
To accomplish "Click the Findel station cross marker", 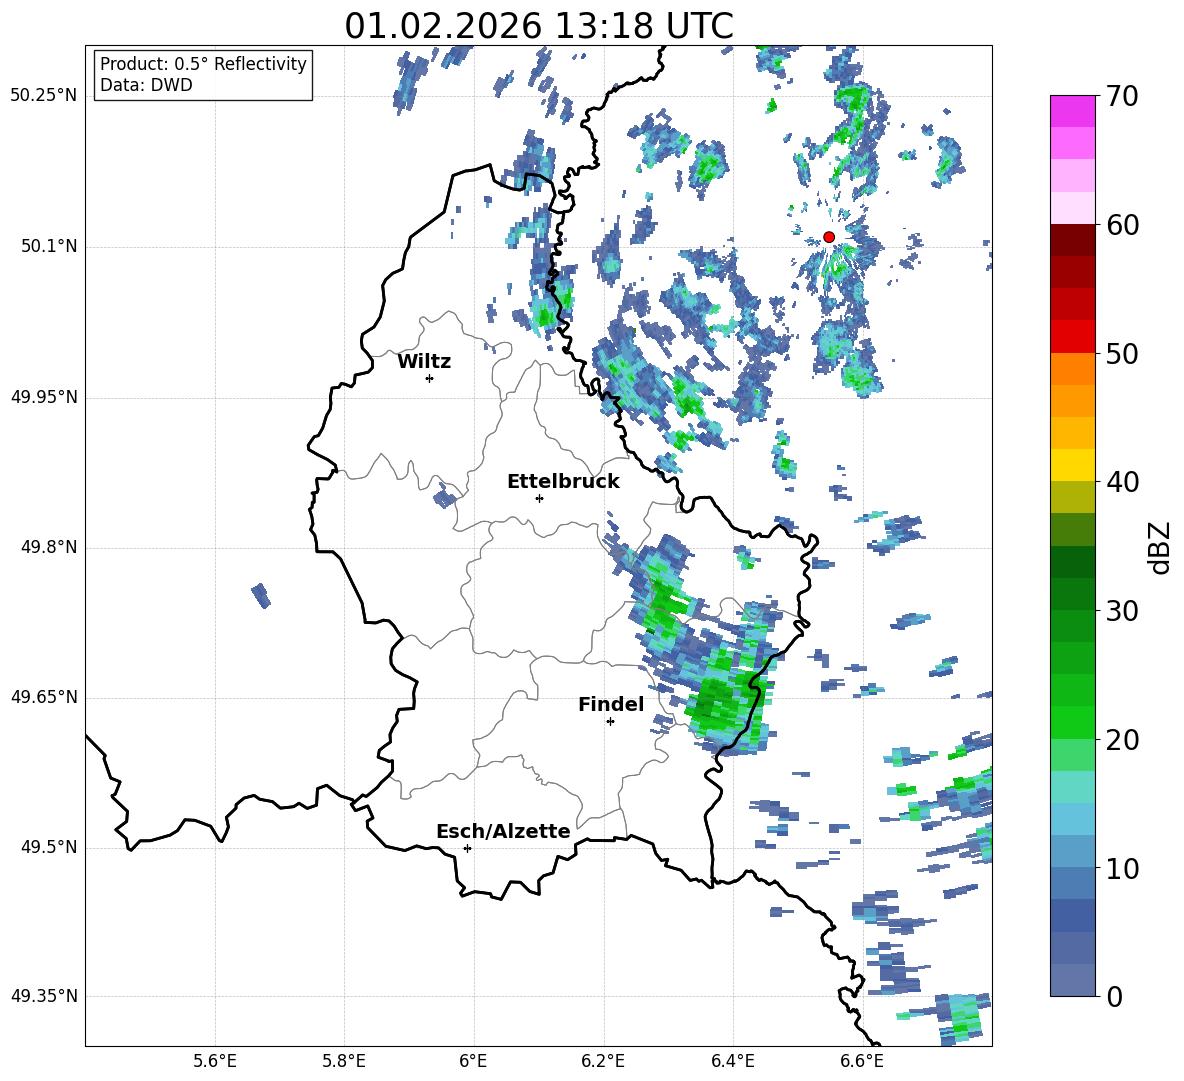I will (610, 722).
